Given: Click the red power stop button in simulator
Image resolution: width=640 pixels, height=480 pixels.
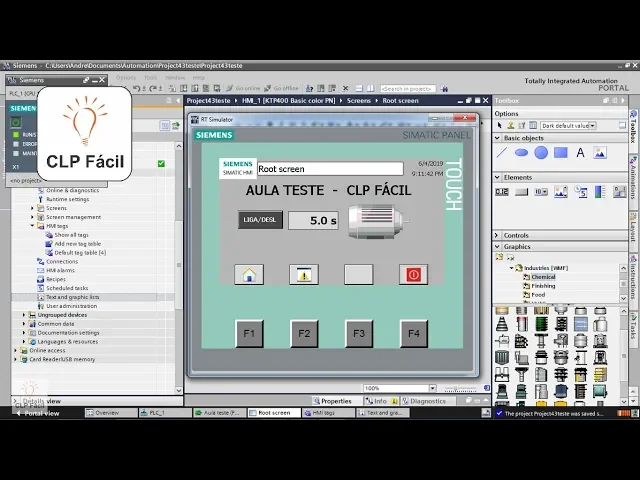Looking at the screenshot, I should (413, 275).
